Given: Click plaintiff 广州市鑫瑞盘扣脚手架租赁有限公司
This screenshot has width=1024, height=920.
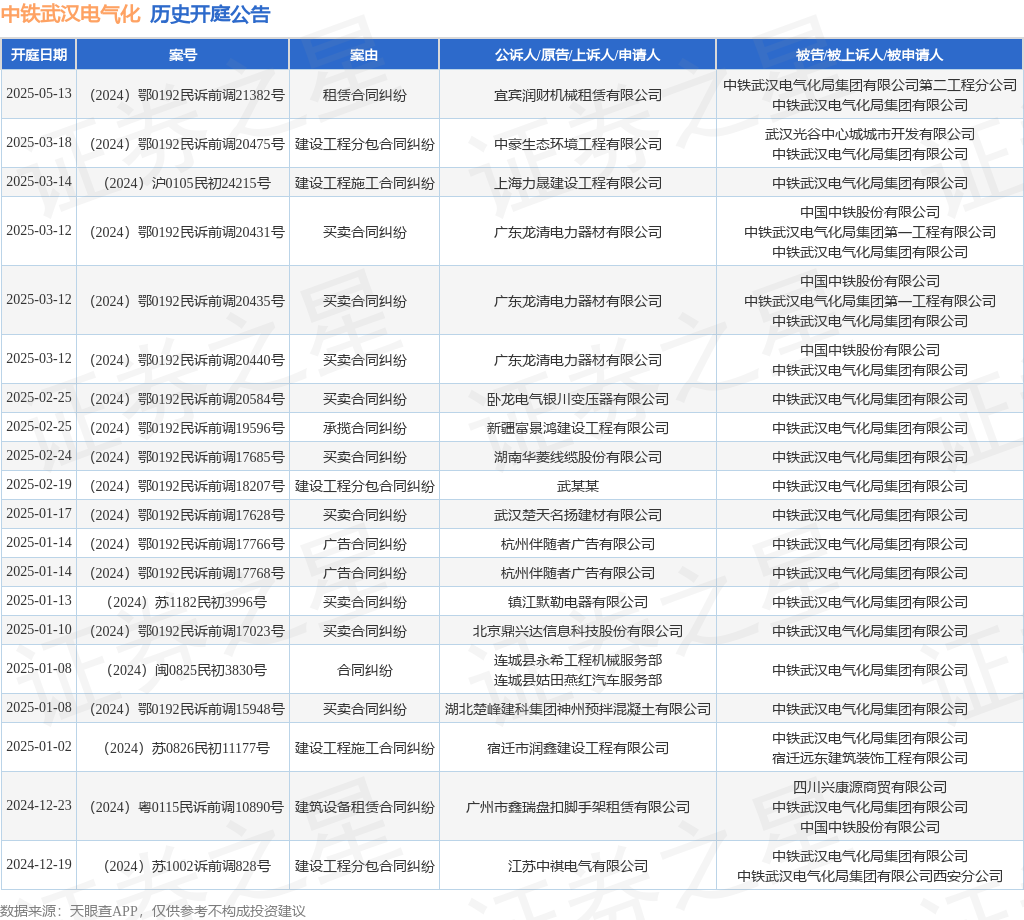Looking at the screenshot, I should pyautogui.click(x=577, y=808).
